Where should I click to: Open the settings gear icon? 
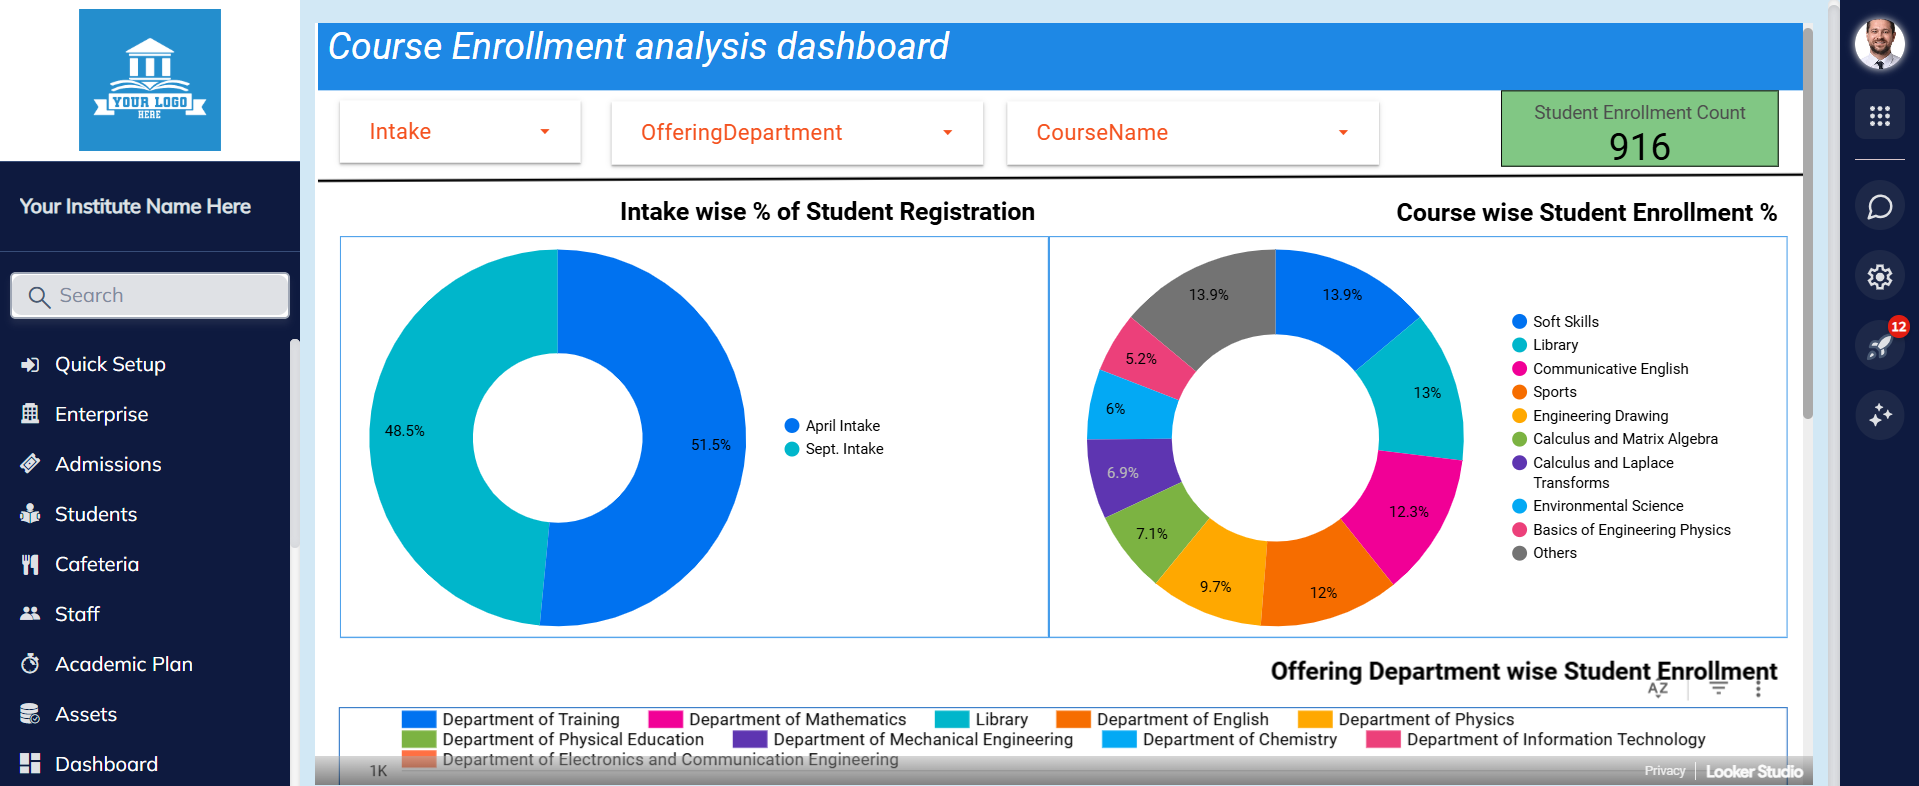coord(1879,276)
